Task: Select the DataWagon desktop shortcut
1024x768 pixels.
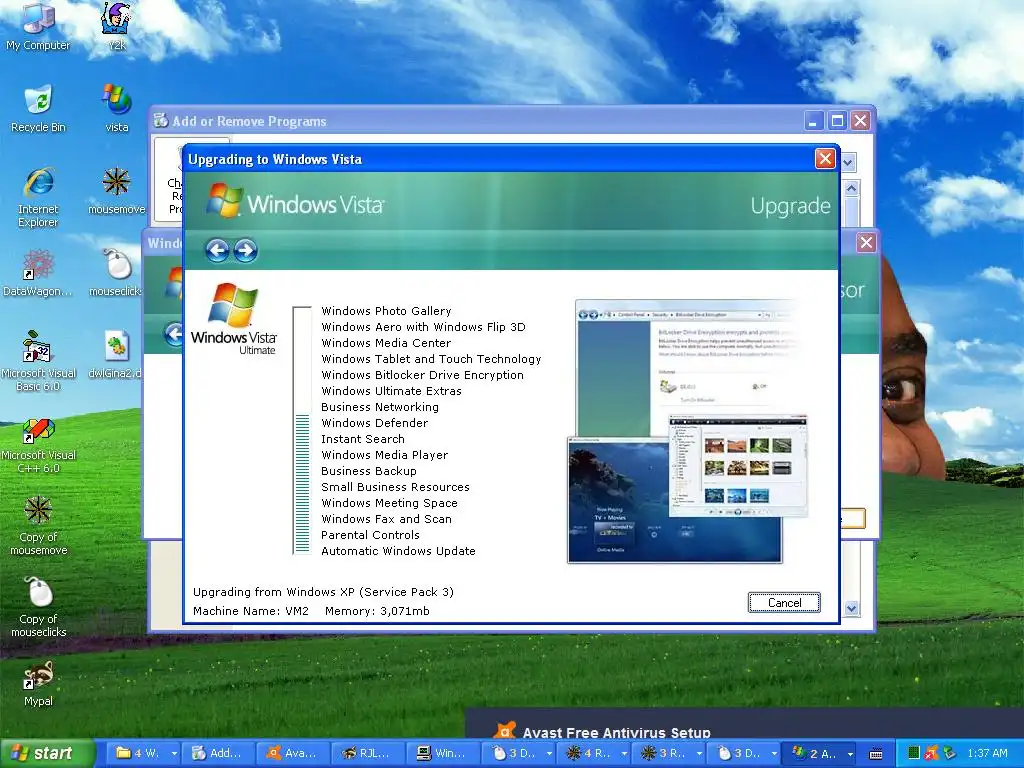Action: [x=38, y=273]
